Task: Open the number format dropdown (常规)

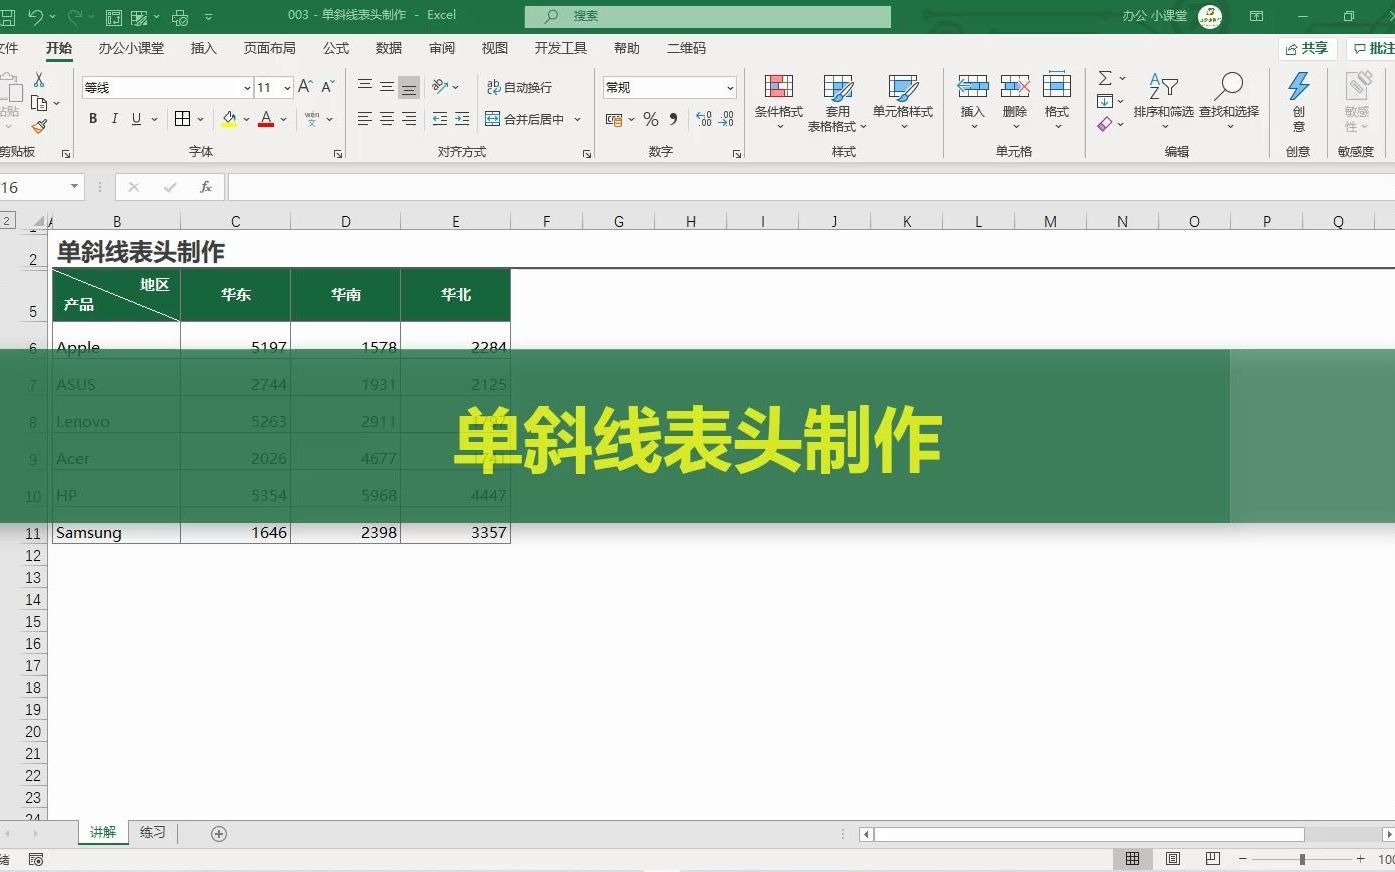Action: click(730, 88)
